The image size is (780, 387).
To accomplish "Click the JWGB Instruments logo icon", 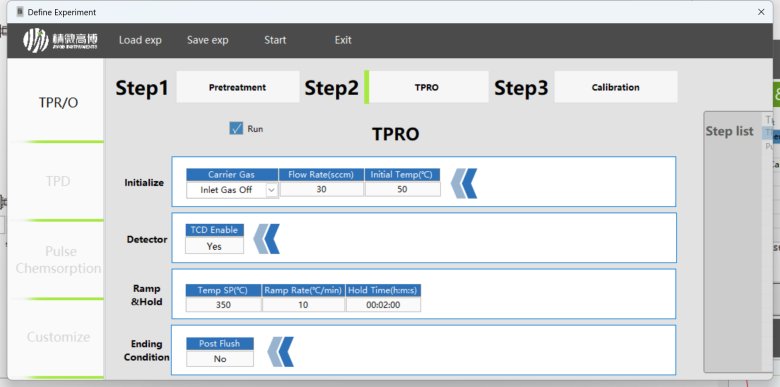I will pyautogui.click(x=36, y=40).
